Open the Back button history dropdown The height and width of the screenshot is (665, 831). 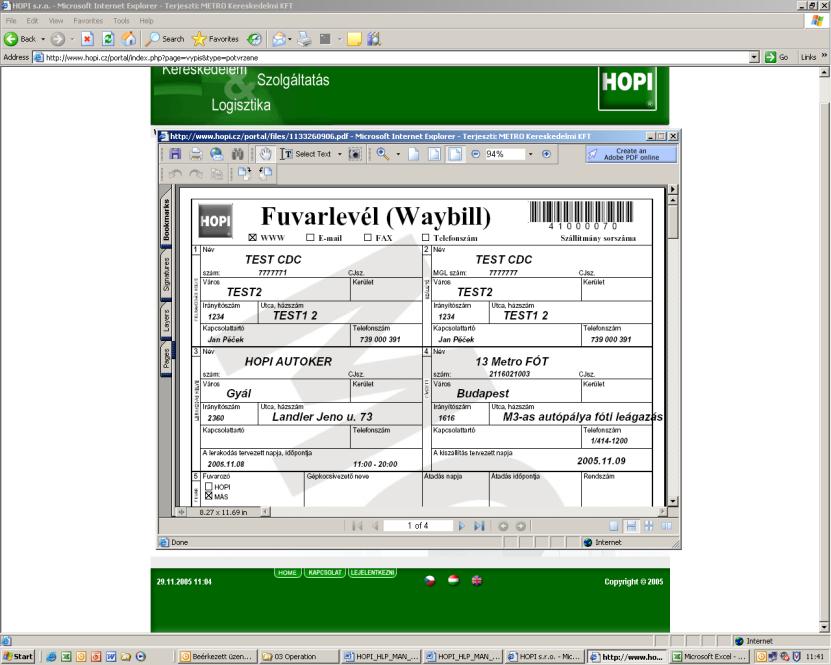43,39
